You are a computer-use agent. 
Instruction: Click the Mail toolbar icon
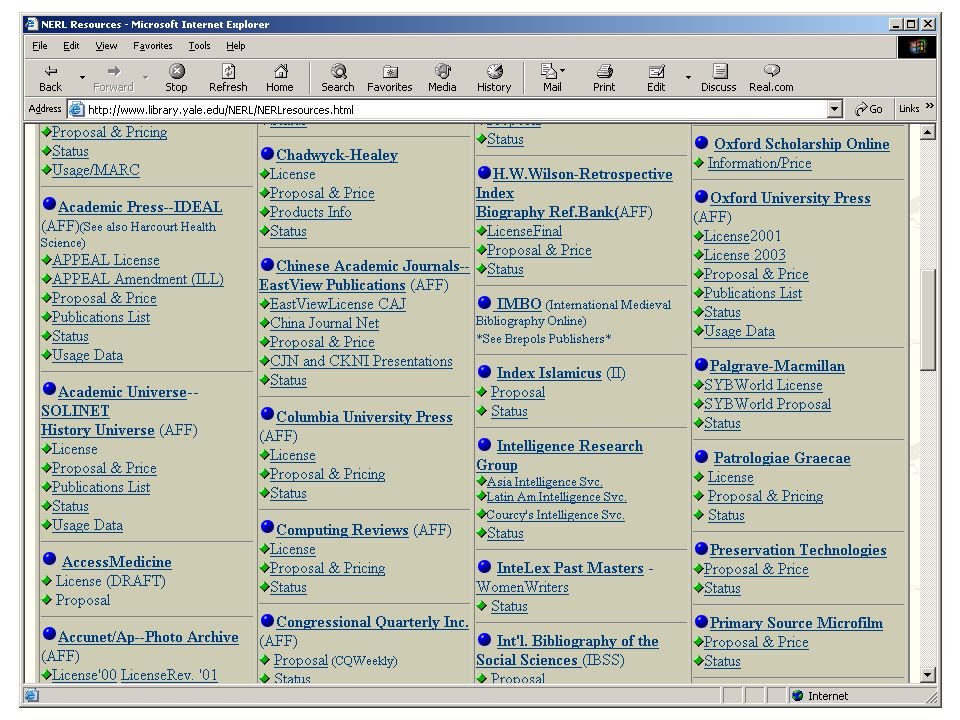(x=550, y=78)
